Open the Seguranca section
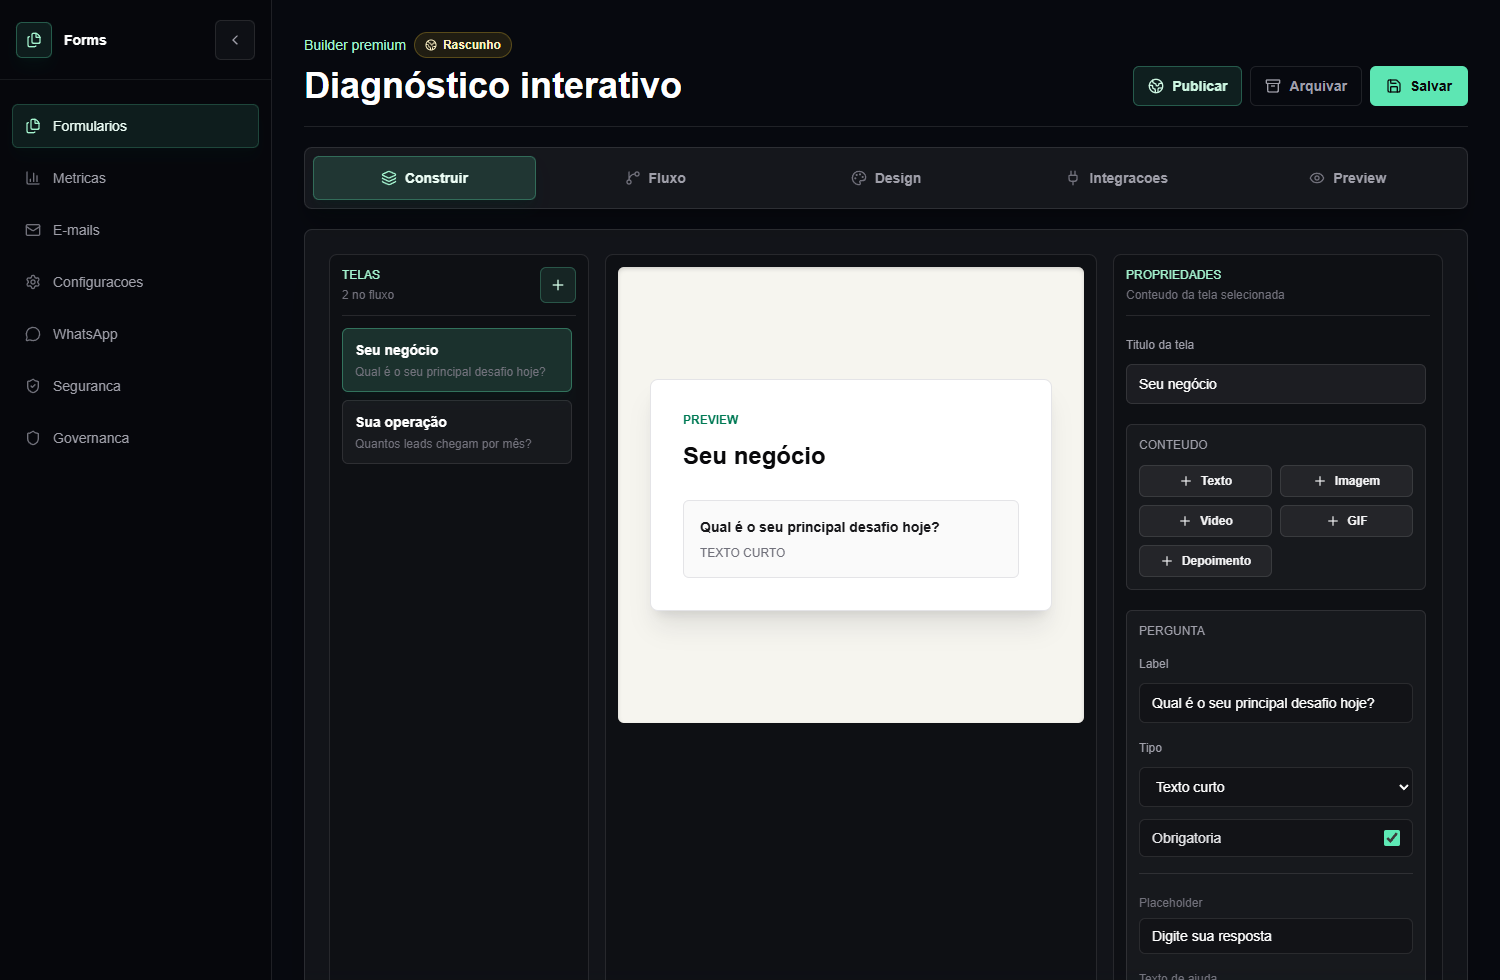This screenshot has width=1500, height=980. coord(135,386)
